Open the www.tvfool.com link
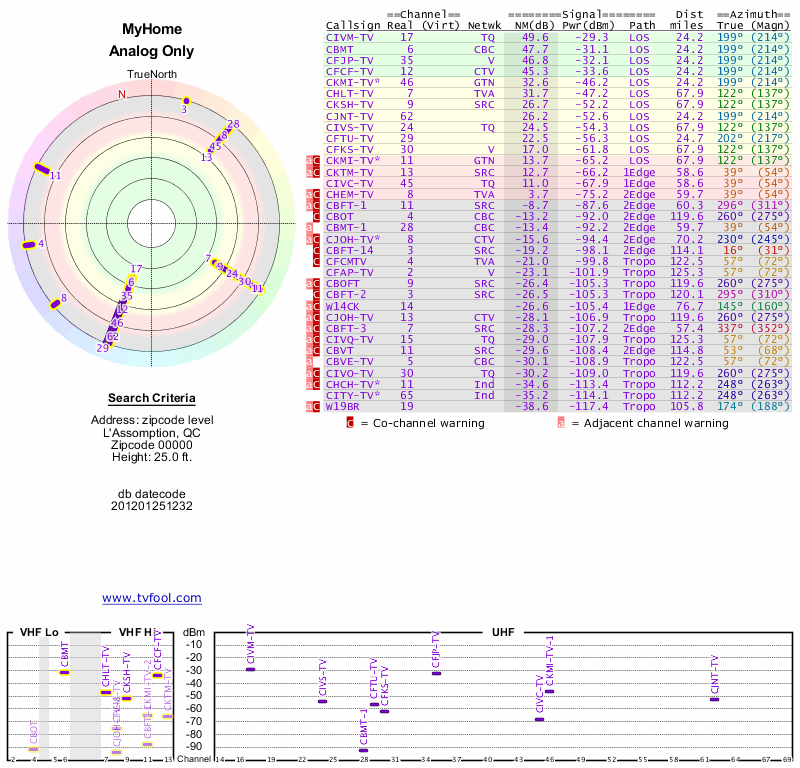 [151, 598]
